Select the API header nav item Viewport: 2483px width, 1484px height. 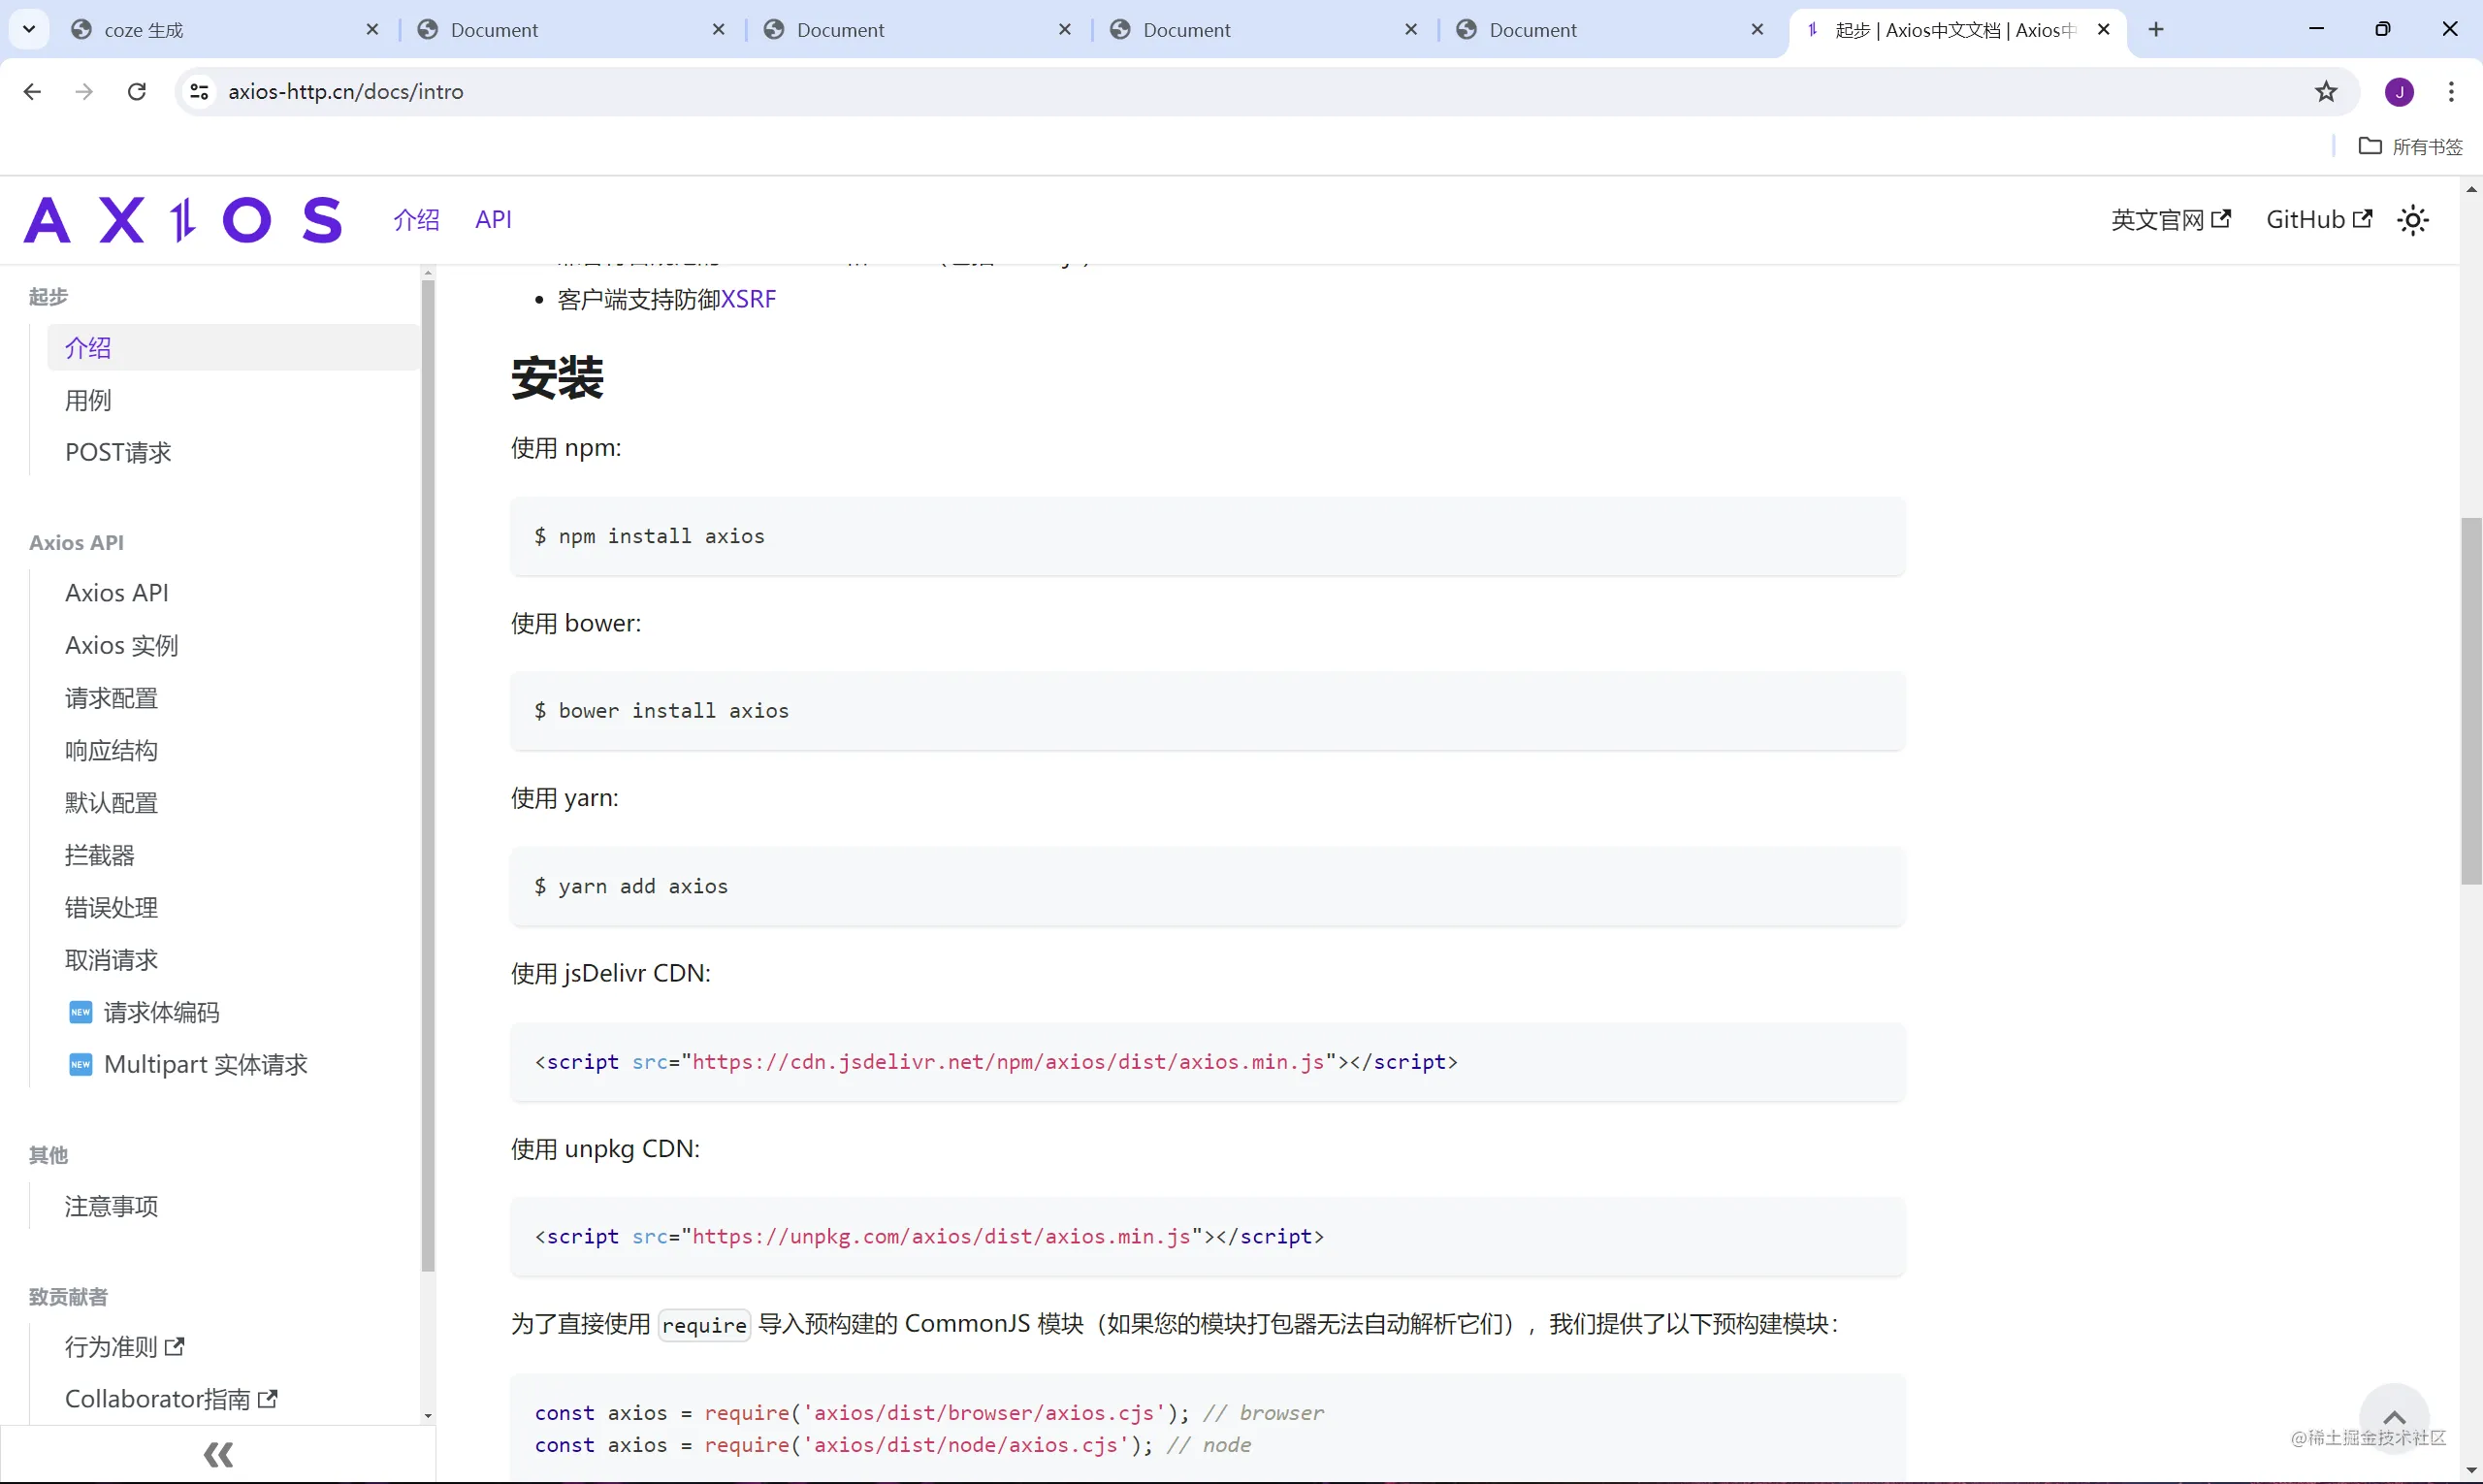[493, 220]
